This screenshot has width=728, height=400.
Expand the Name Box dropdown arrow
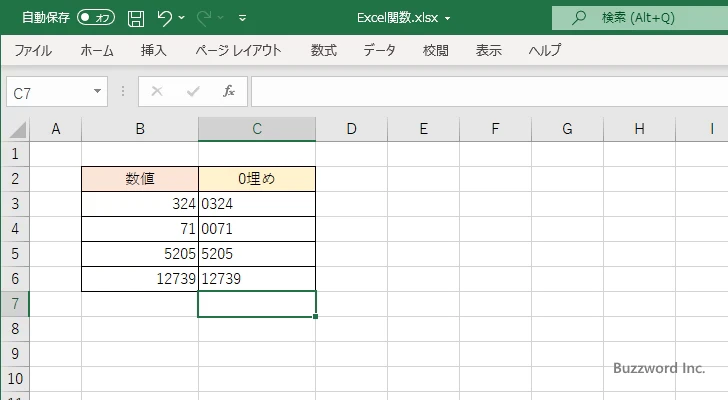coord(98,91)
